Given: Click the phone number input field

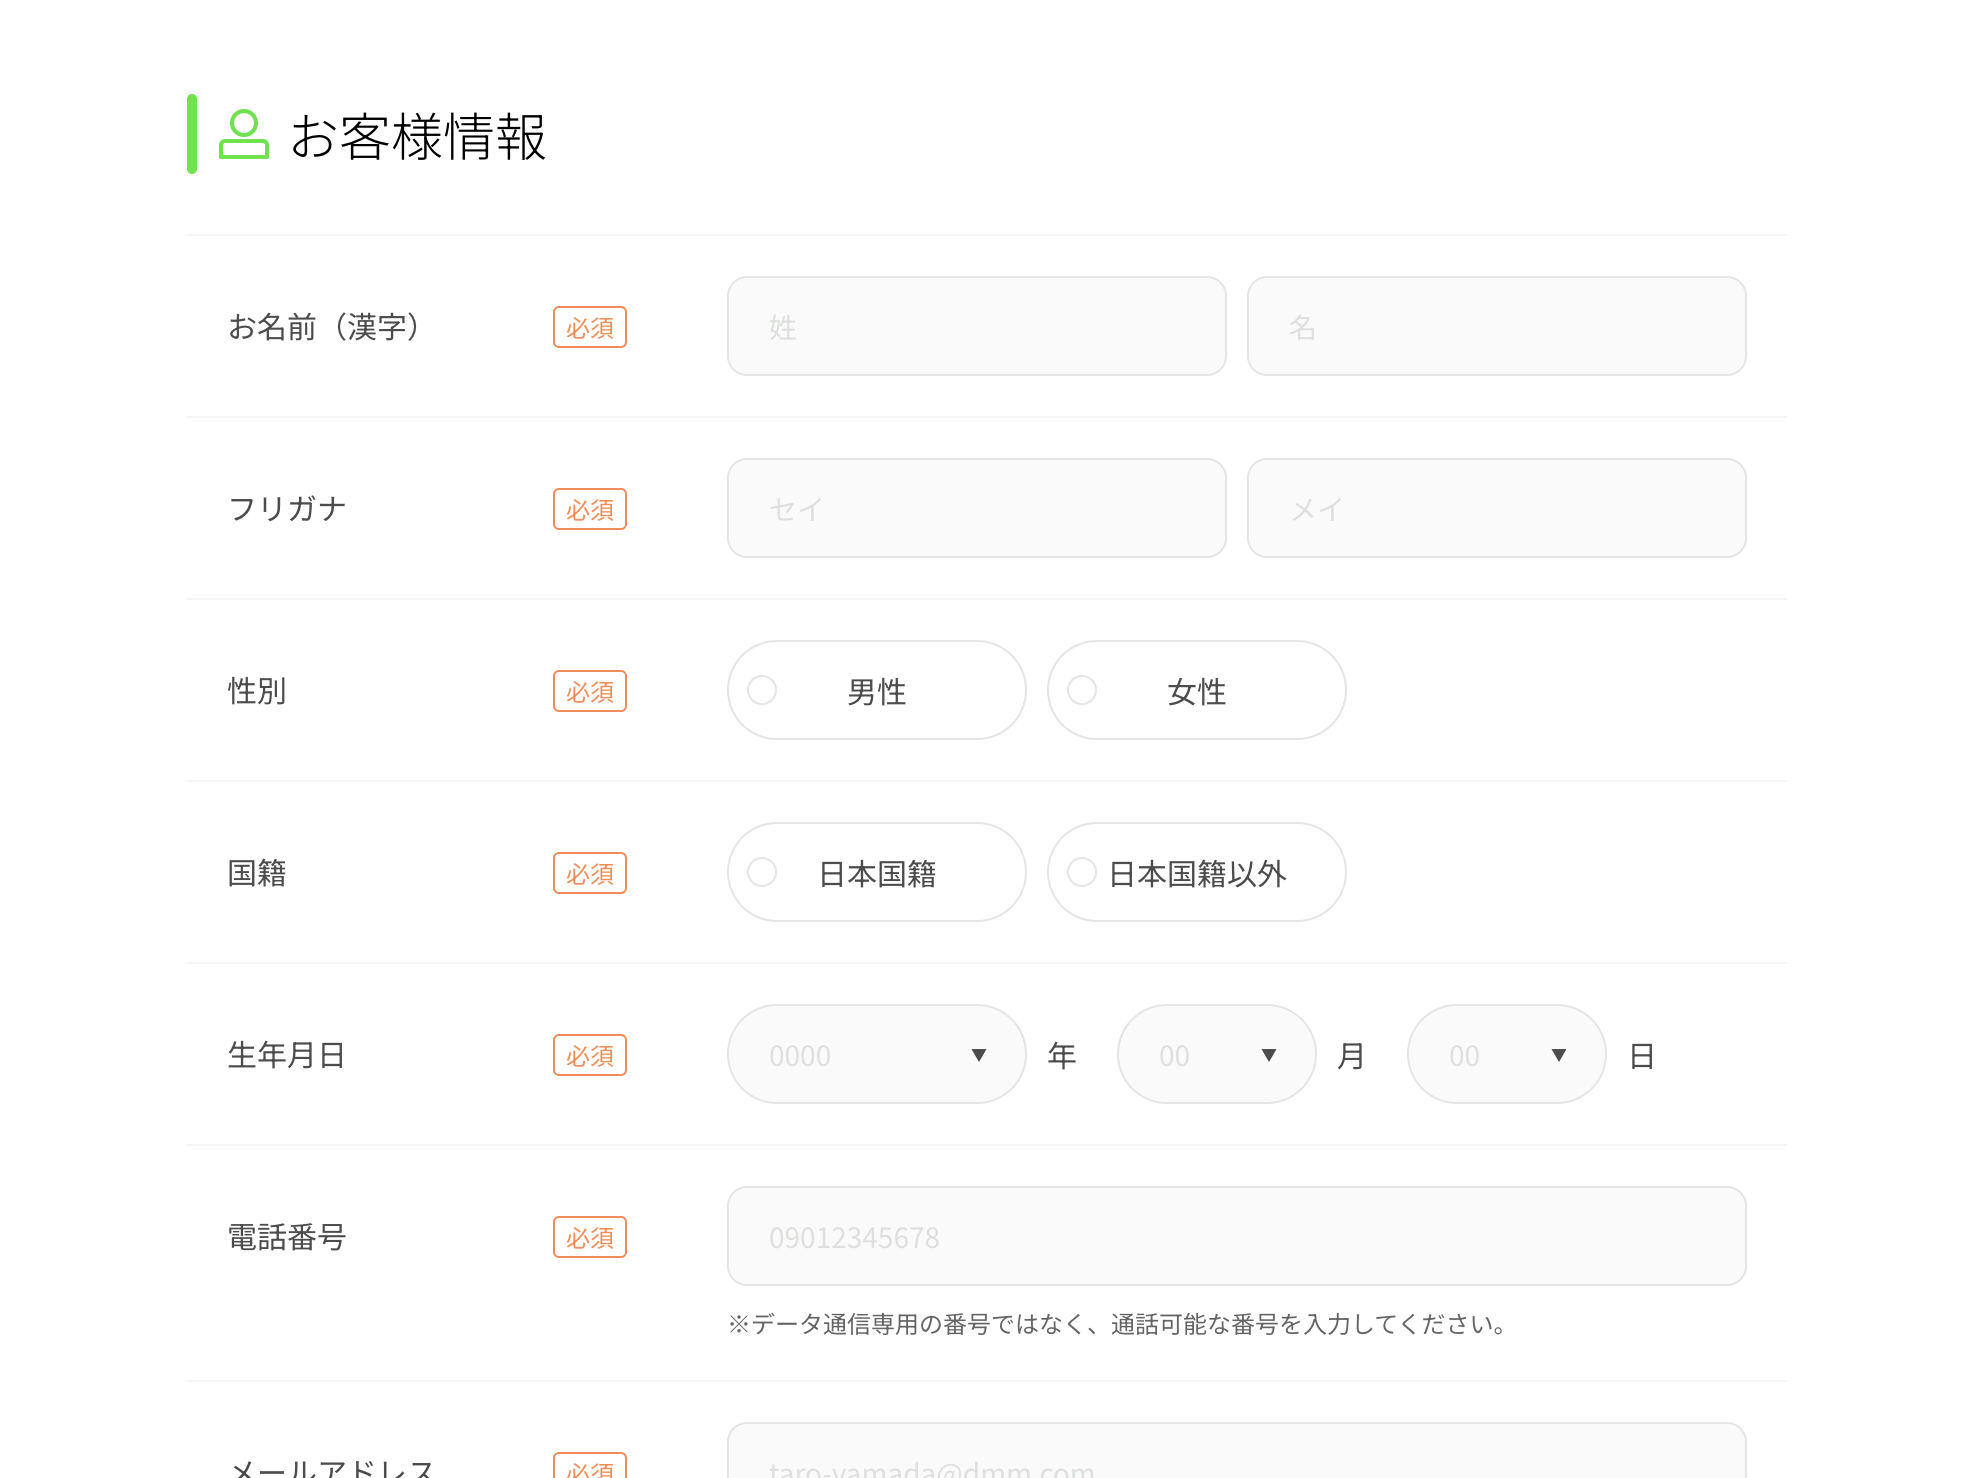Looking at the screenshot, I should 1236,1236.
